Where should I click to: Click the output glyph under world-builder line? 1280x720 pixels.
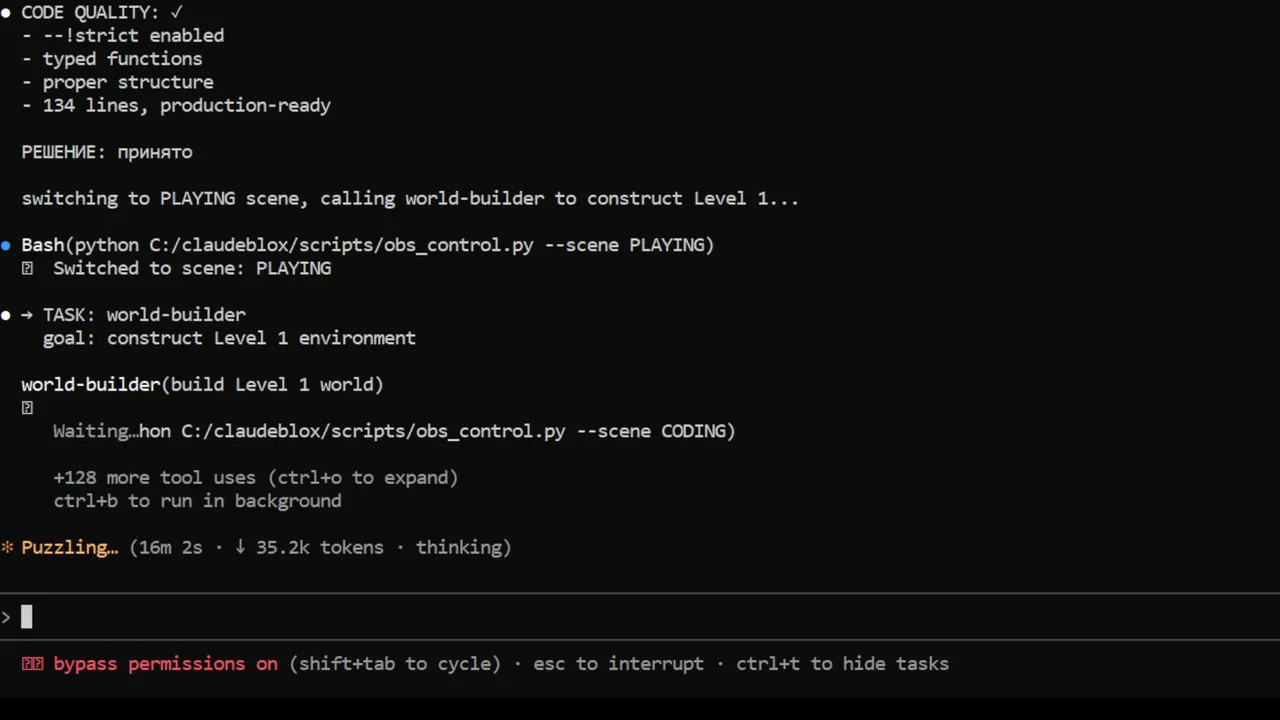27,408
